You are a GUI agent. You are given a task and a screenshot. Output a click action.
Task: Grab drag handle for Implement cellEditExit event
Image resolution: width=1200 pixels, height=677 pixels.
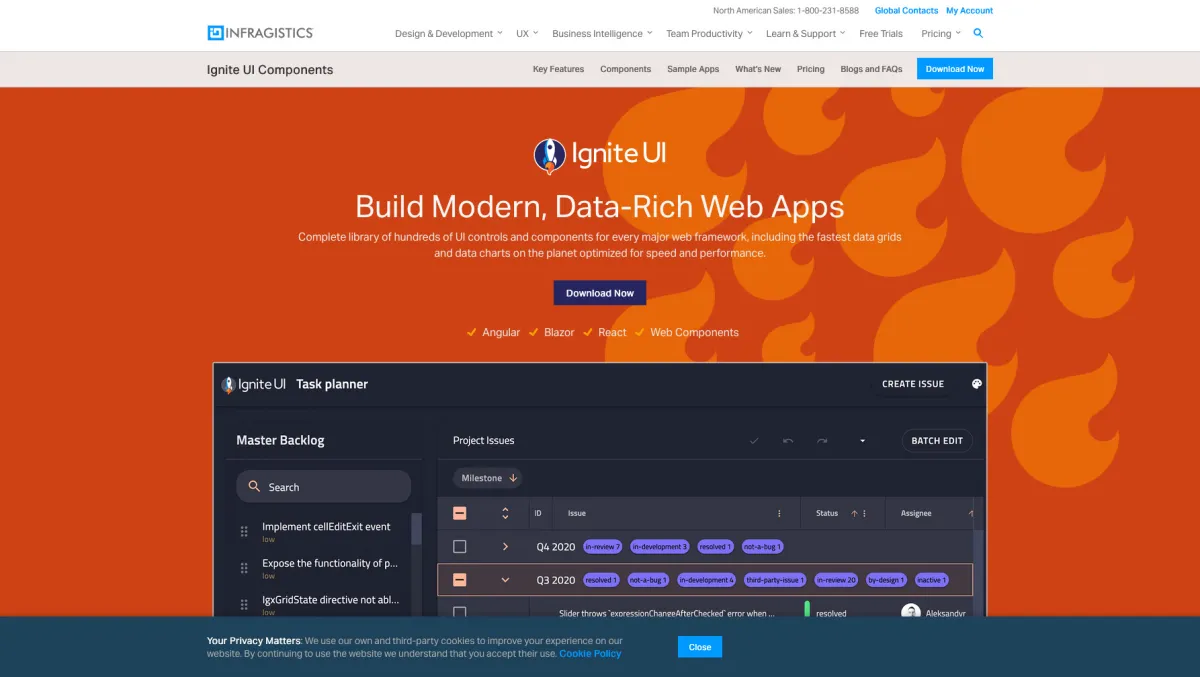click(x=244, y=531)
